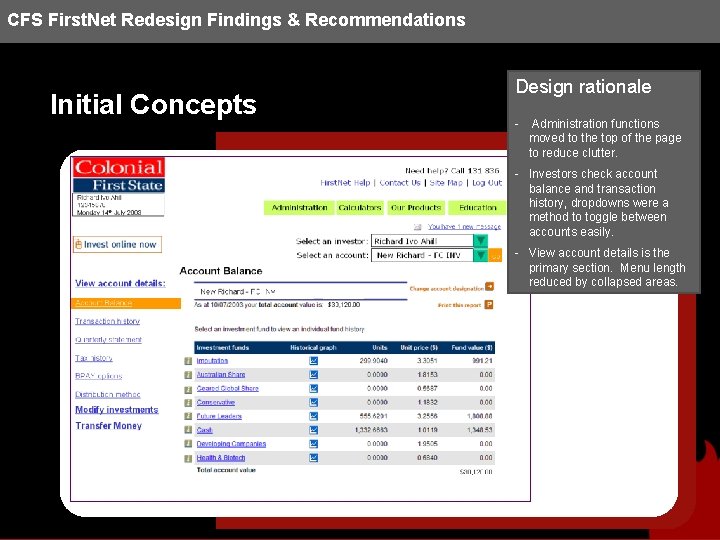
Task: Open the Select an account dropdown arrow
Action: click(x=480, y=255)
